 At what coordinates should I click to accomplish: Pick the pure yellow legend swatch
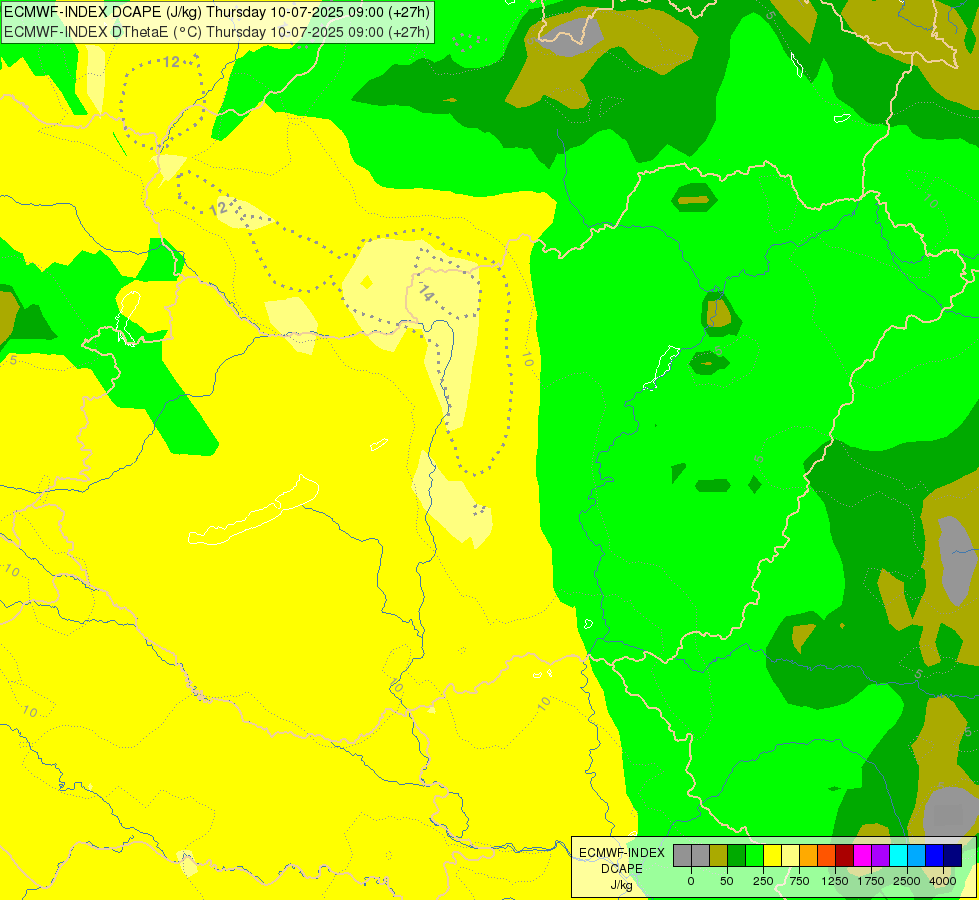(x=772, y=855)
